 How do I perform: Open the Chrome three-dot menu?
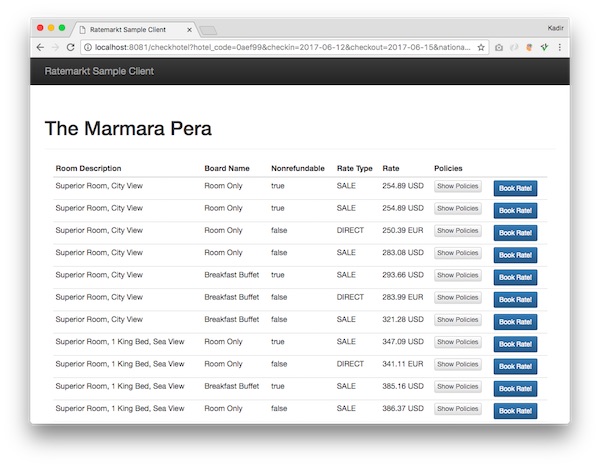pos(560,47)
